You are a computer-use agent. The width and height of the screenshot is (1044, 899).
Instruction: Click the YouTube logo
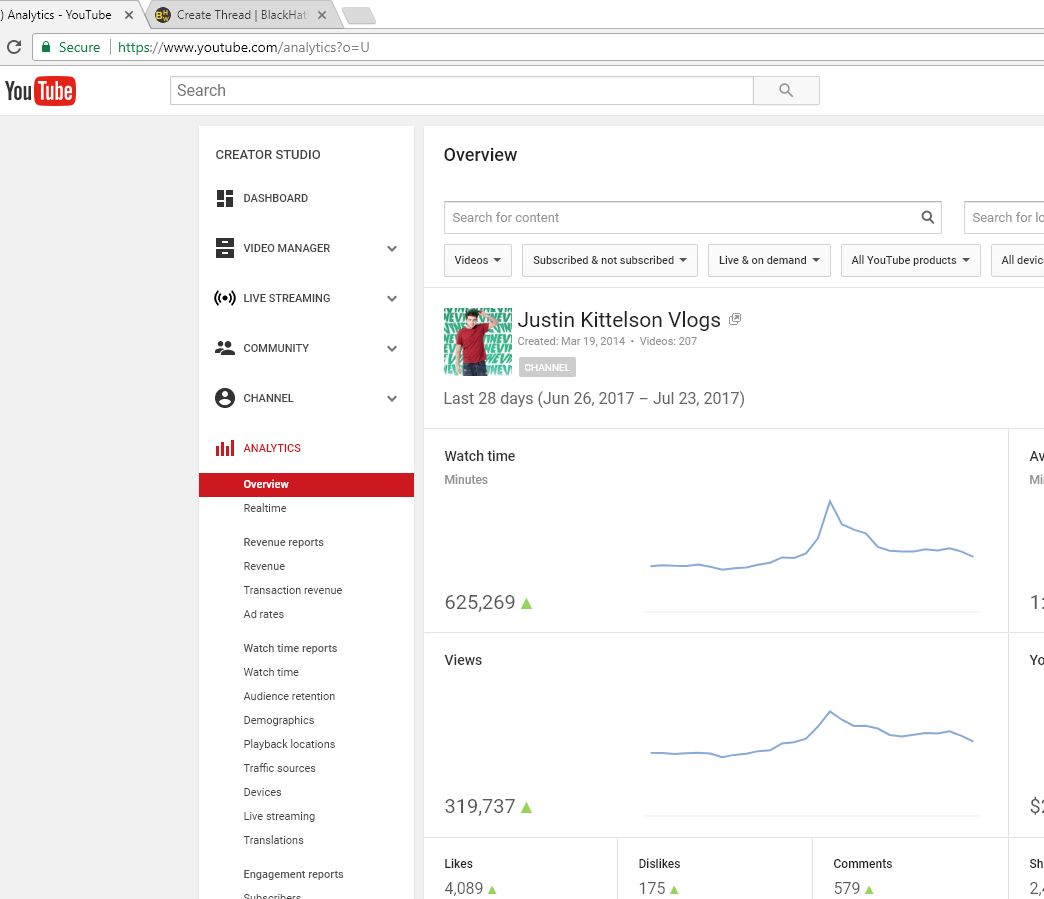click(x=40, y=91)
